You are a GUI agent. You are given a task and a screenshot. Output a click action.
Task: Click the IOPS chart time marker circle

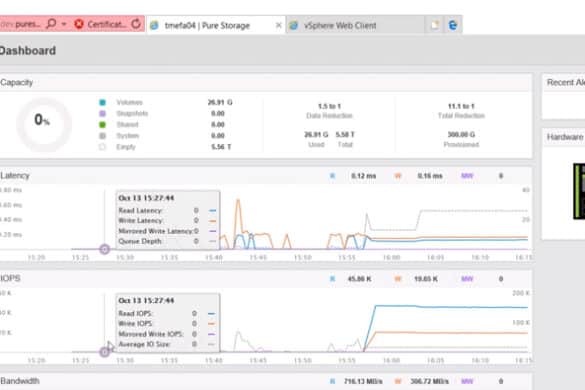point(104,352)
